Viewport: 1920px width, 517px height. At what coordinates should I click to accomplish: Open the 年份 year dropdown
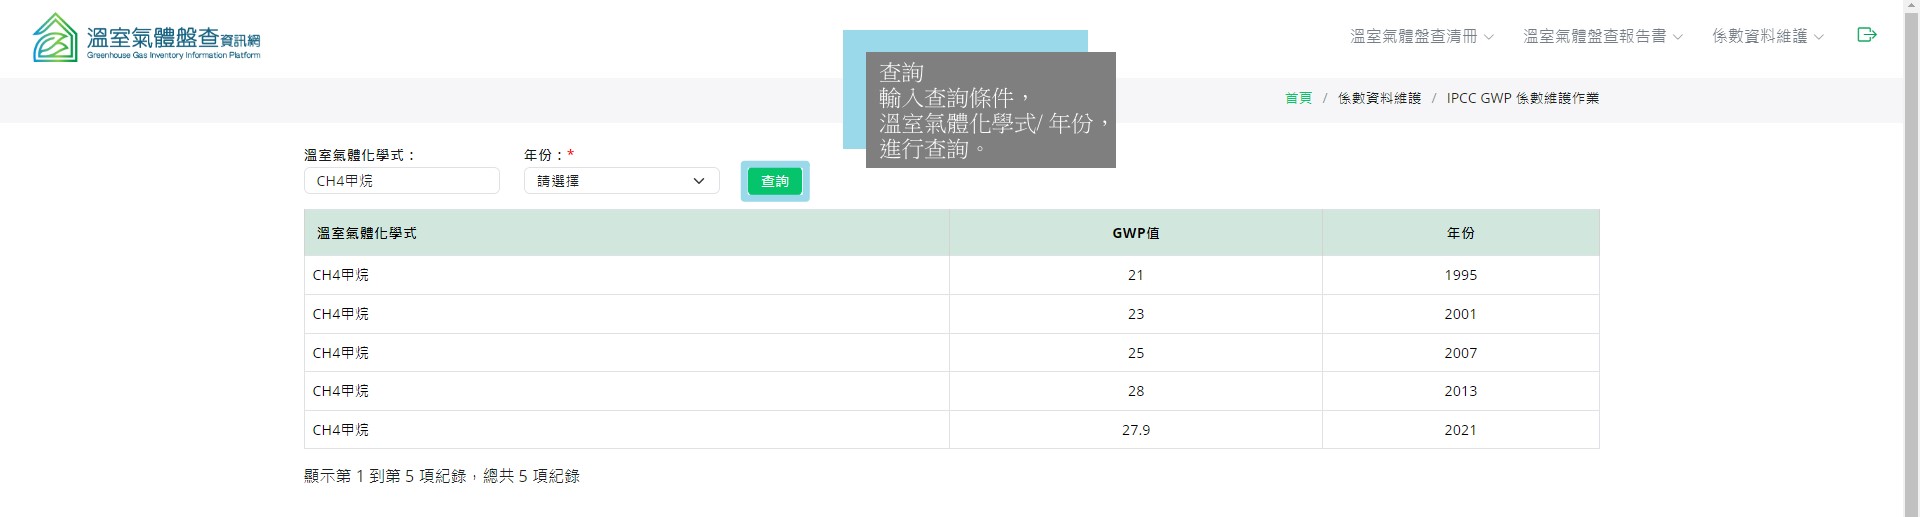pyautogui.click(x=621, y=181)
